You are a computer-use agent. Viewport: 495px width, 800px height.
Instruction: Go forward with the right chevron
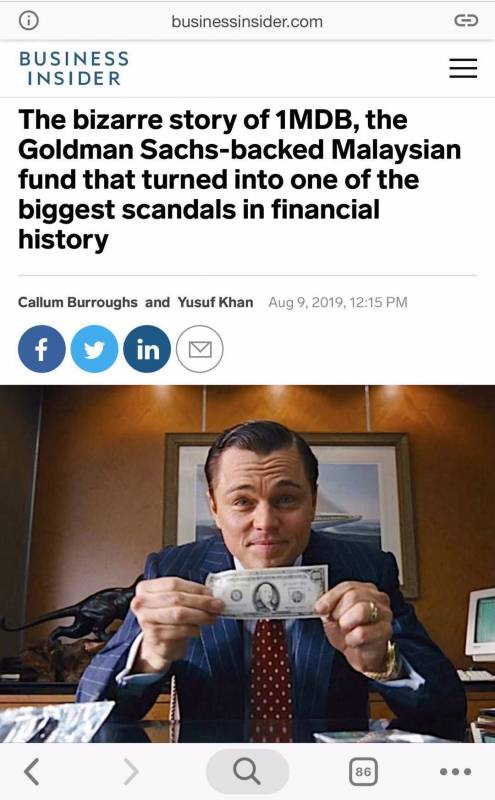point(131,771)
